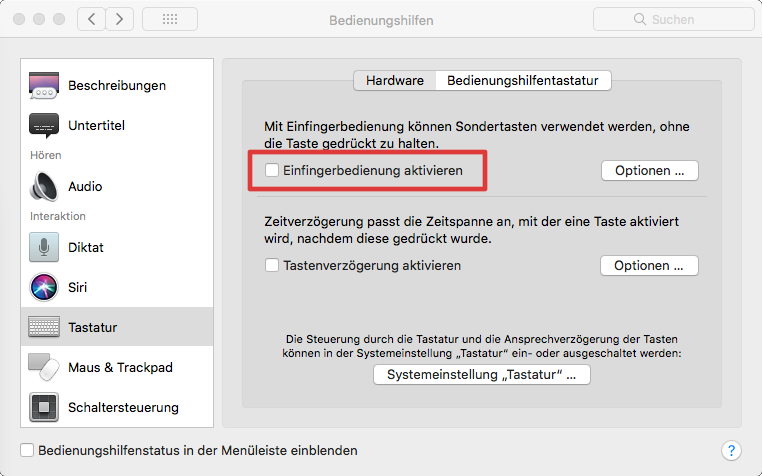Click the Tastenverzögerung aktivieren label text
Screen dimensions: 763x476
[x=372, y=266]
